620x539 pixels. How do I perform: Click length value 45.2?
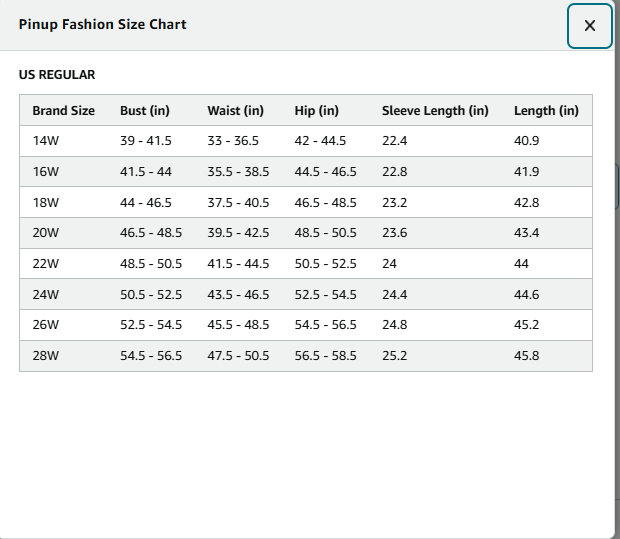click(527, 325)
